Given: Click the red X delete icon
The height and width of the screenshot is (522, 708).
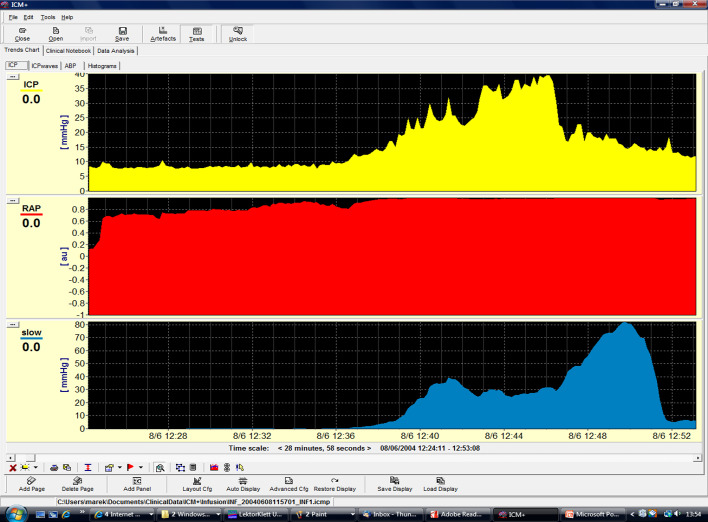Looking at the screenshot, I should click(x=13, y=467).
